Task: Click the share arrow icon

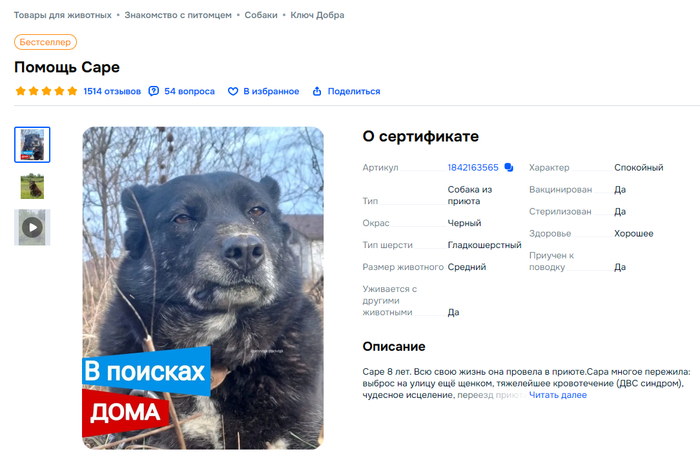Action: click(x=317, y=91)
